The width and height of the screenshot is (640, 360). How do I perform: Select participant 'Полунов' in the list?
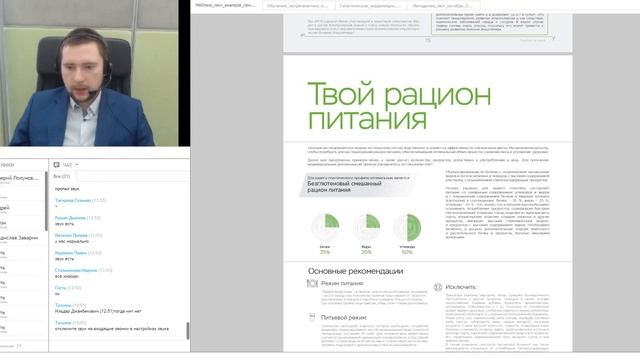pyautogui.click(x=20, y=178)
